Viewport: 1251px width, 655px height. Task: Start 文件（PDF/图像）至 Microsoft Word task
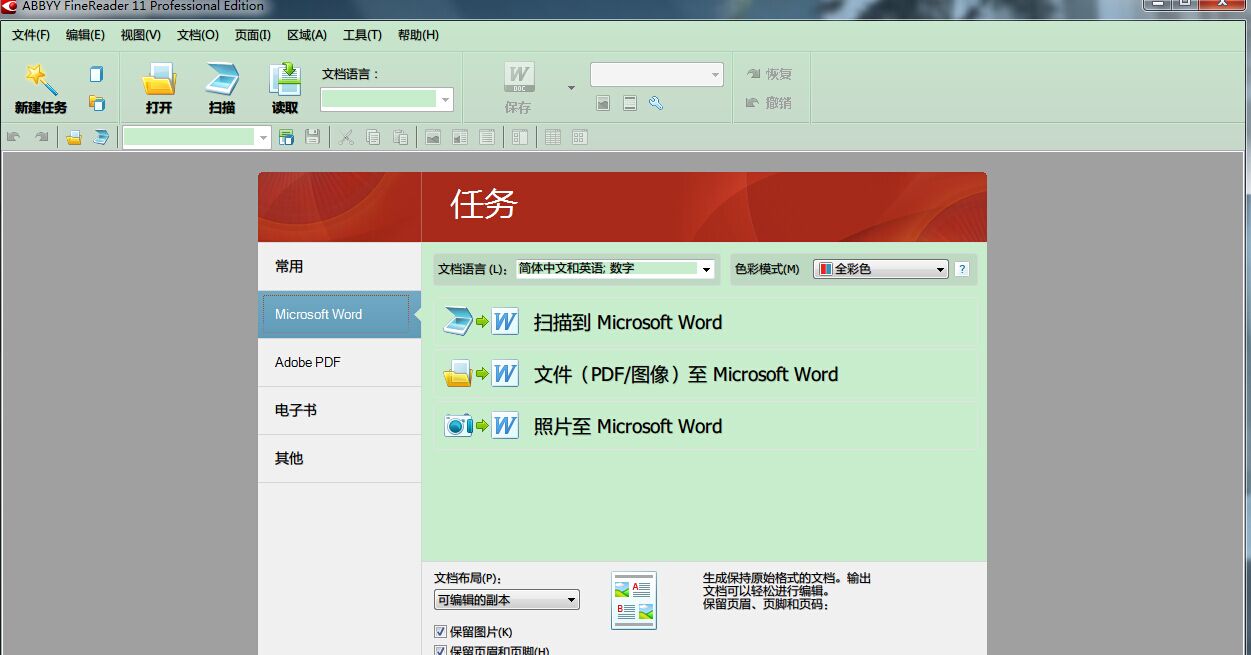click(x=706, y=374)
